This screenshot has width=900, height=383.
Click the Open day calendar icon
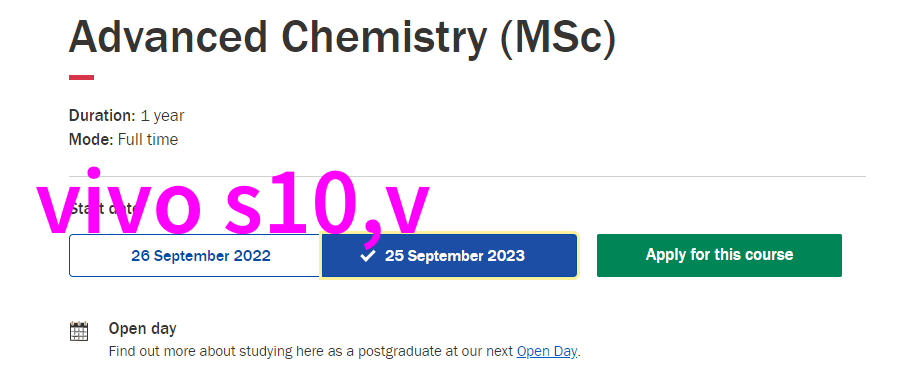pyautogui.click(x=79, y=331)
